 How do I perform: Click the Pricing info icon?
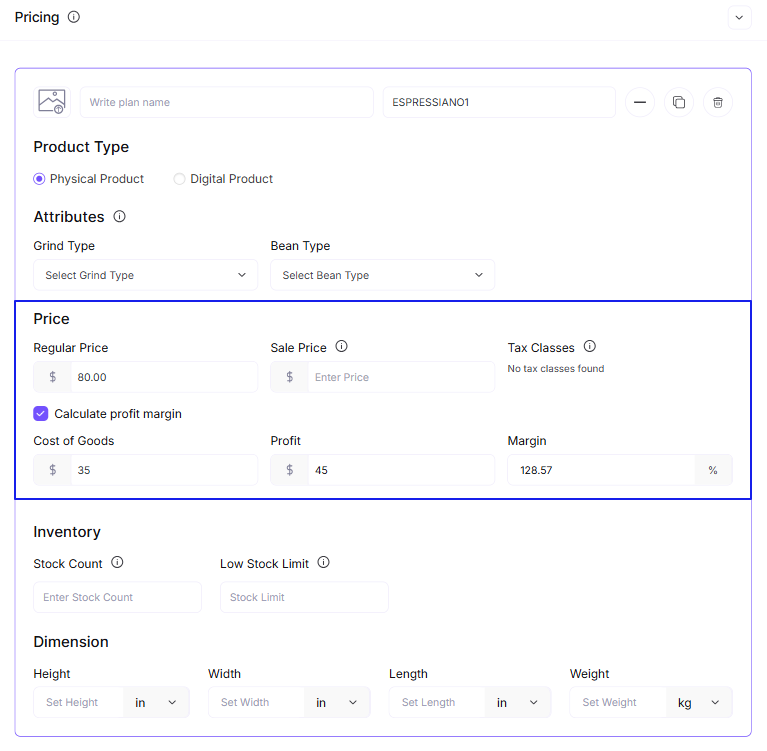click(74, 17)
